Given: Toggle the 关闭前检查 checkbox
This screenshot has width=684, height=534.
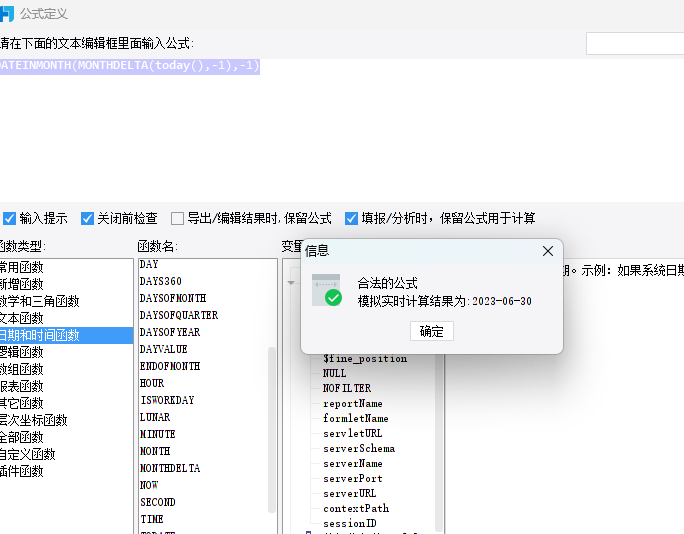Looking at the screenshot, I should pos(87,218).
